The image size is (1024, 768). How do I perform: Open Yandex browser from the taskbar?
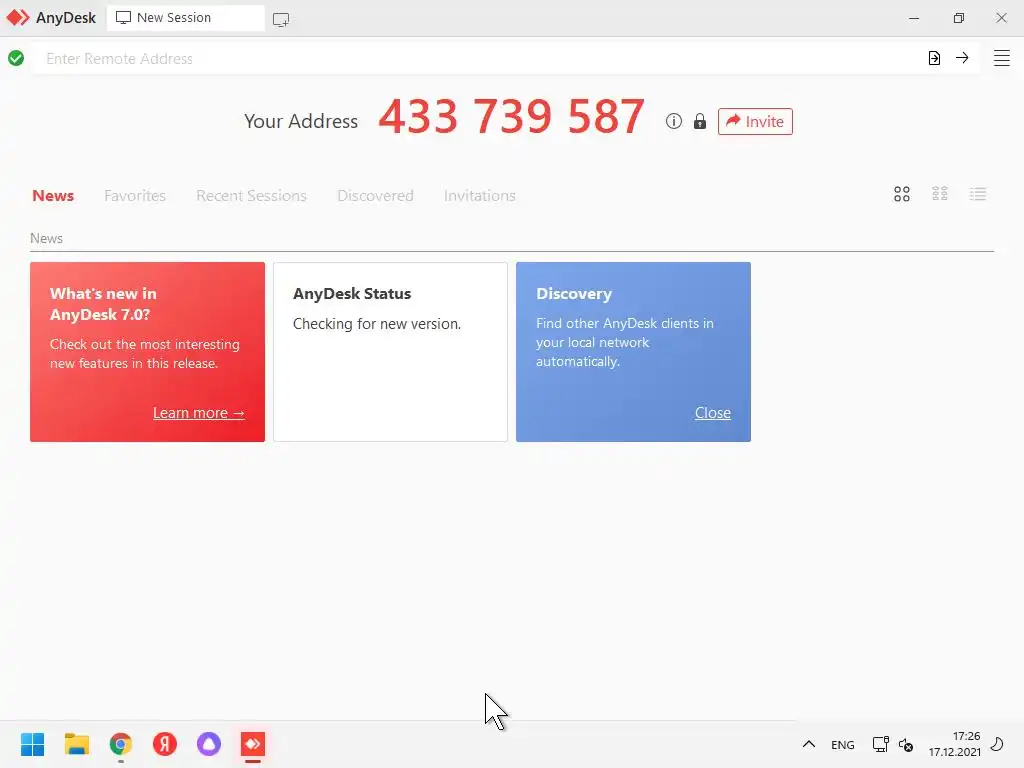(x=165, y=744)
